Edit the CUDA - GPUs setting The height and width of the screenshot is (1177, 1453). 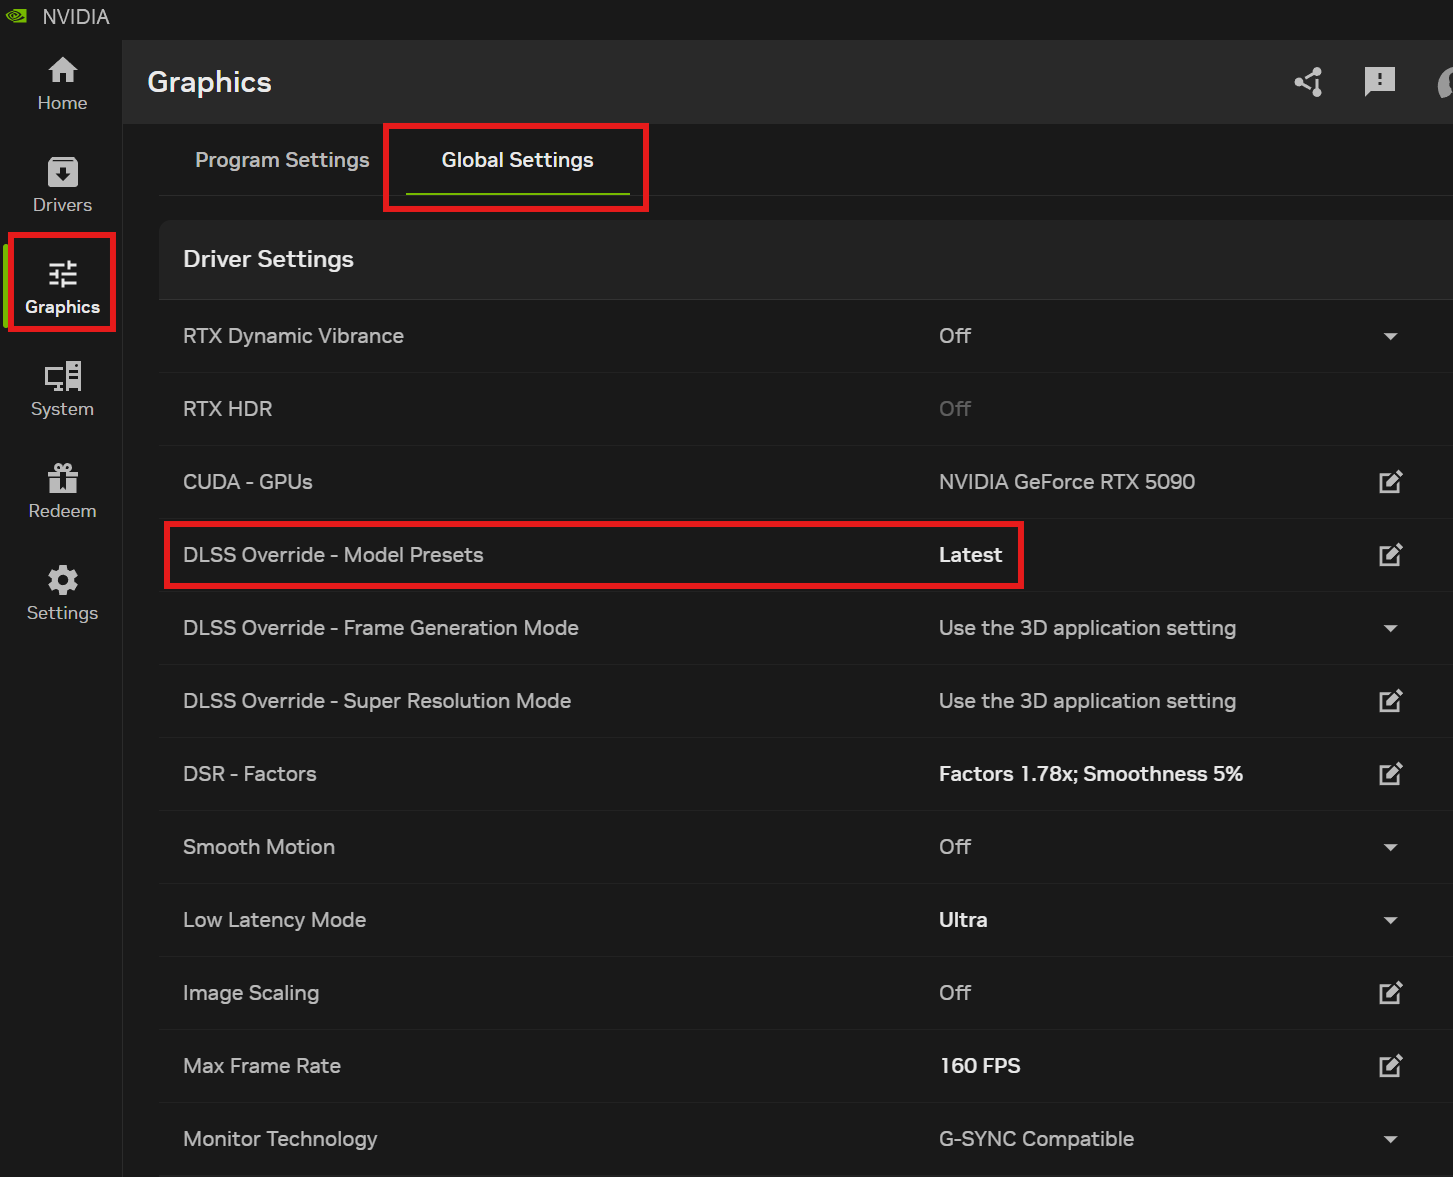click(x=1390, y=482)
